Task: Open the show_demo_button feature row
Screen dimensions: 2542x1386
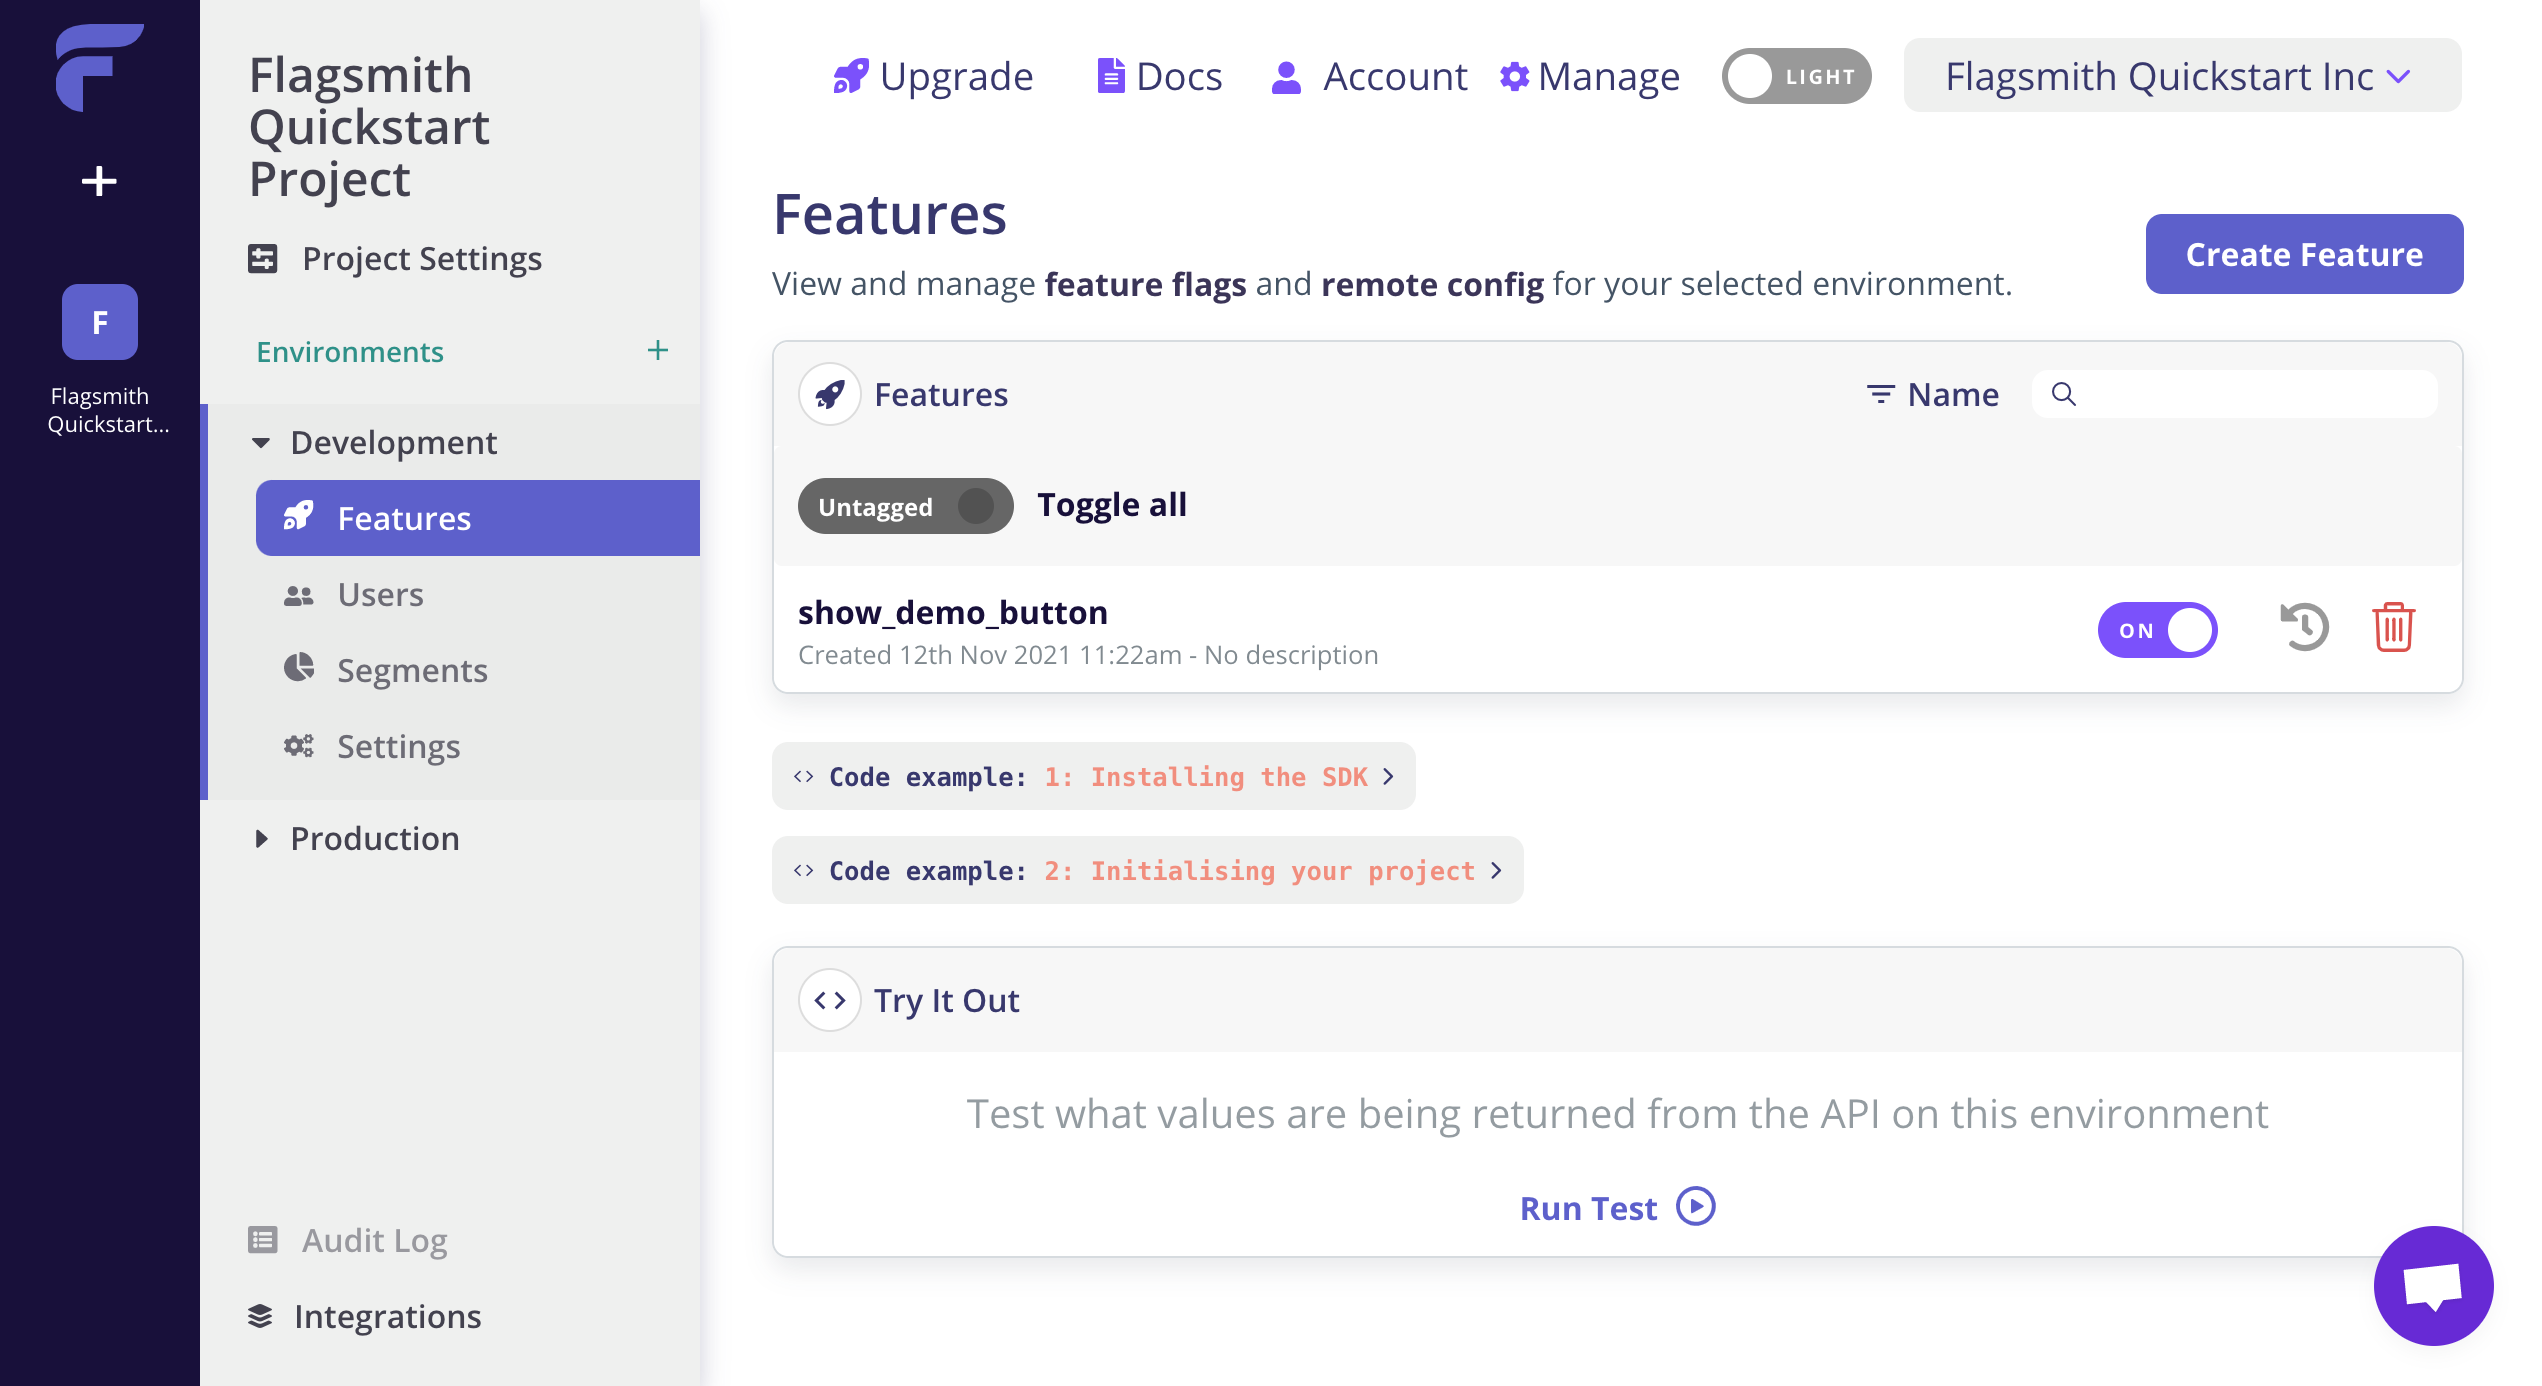Action: 1617,630
